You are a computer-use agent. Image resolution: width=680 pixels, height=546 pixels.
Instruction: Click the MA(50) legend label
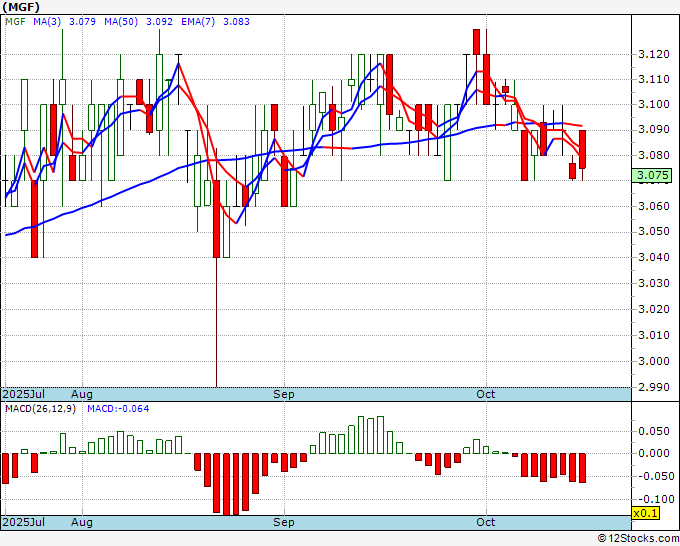point(121,22)
